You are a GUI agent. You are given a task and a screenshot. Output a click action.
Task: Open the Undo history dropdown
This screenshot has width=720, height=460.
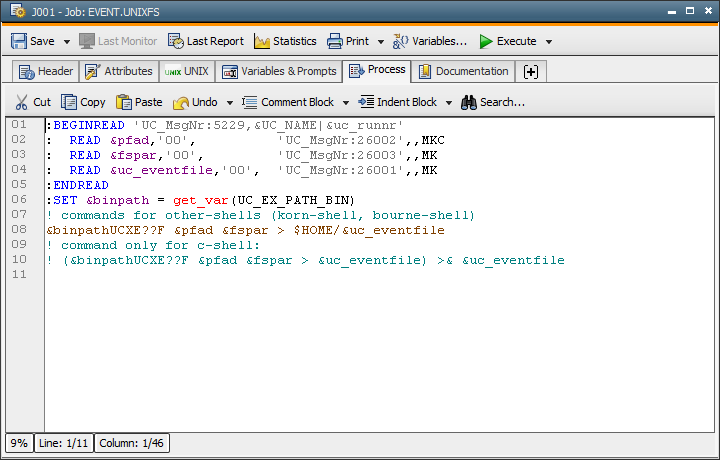[x=230, y=103]
